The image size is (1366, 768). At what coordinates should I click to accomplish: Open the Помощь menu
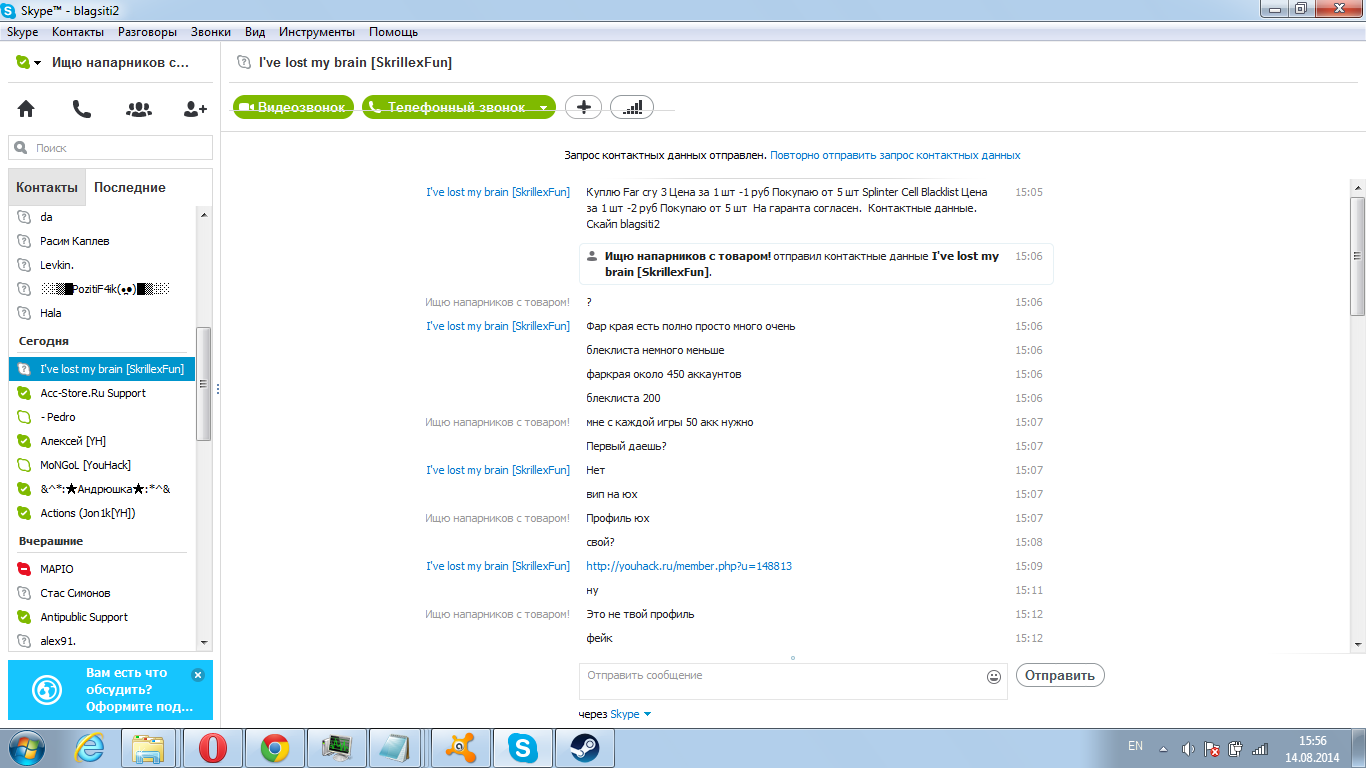(x=393, y=32)
